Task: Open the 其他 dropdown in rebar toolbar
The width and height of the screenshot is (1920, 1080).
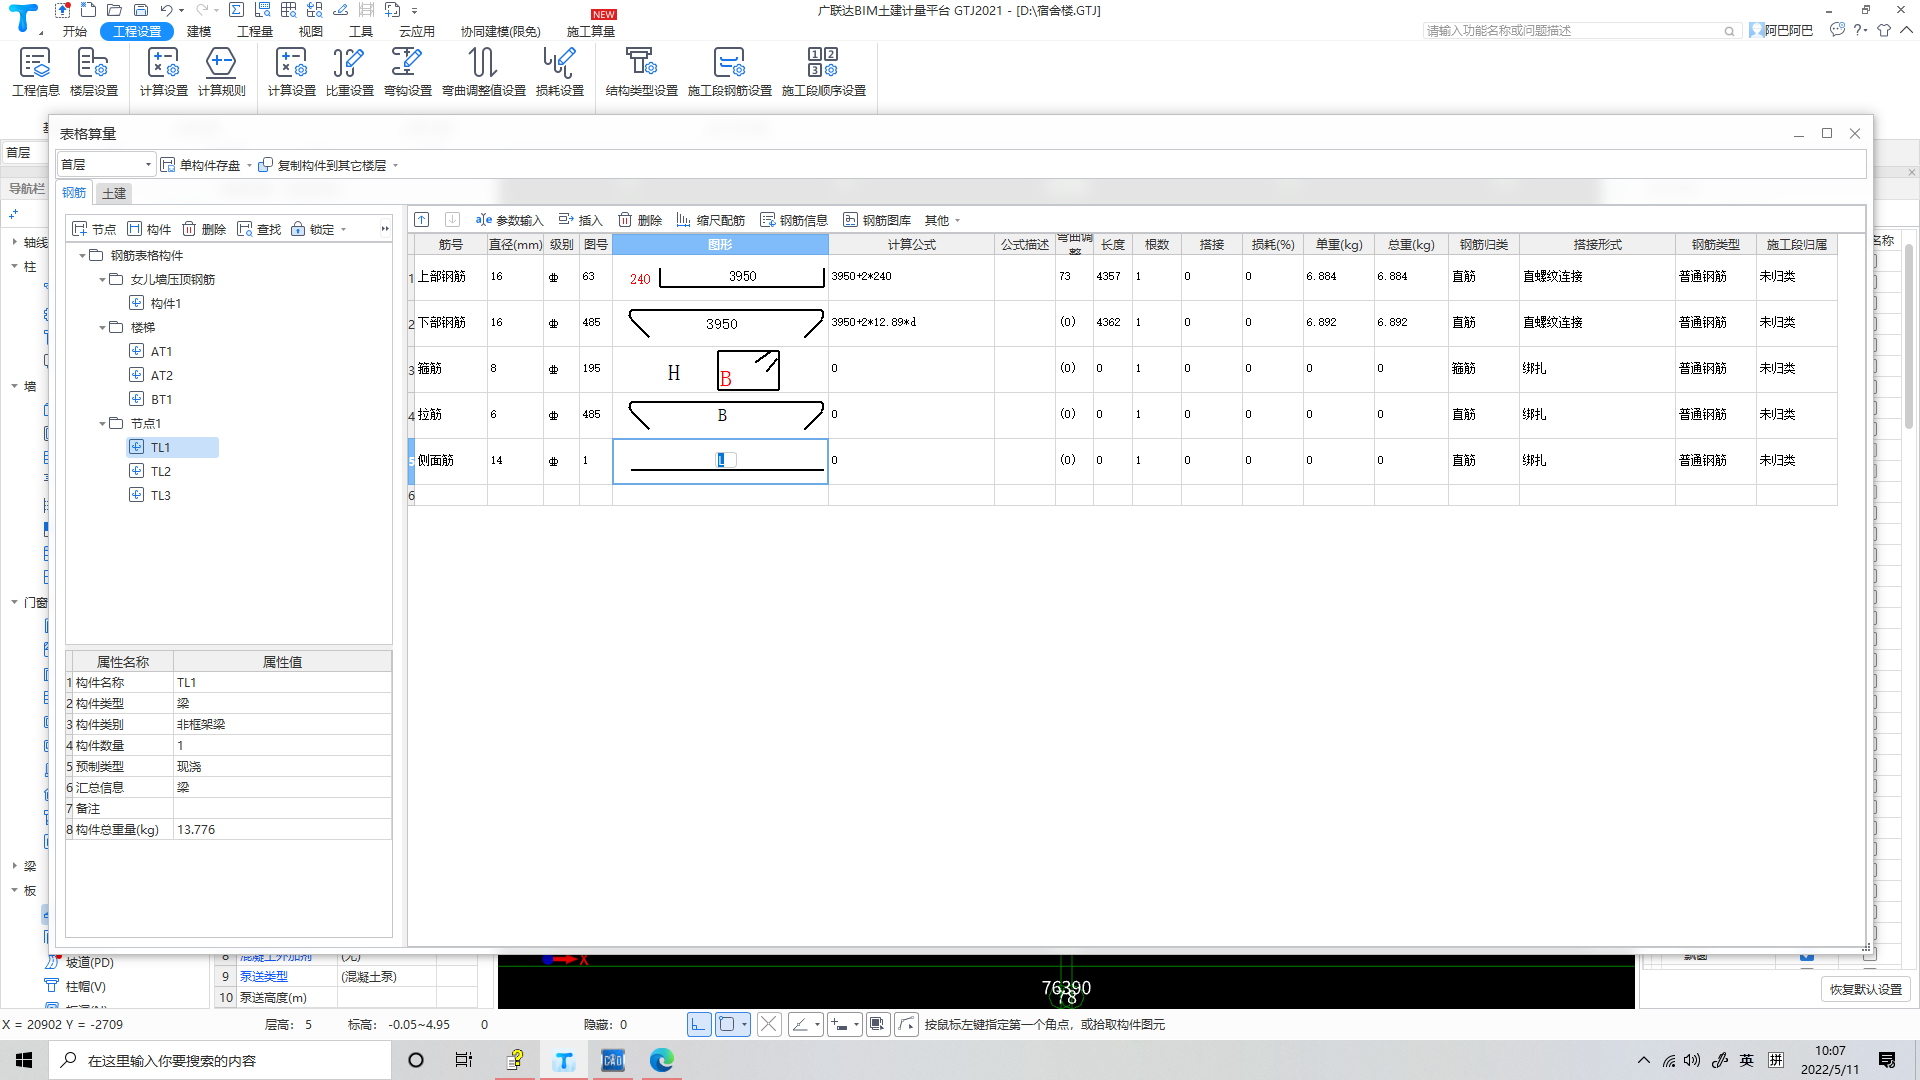Action: 942,220
